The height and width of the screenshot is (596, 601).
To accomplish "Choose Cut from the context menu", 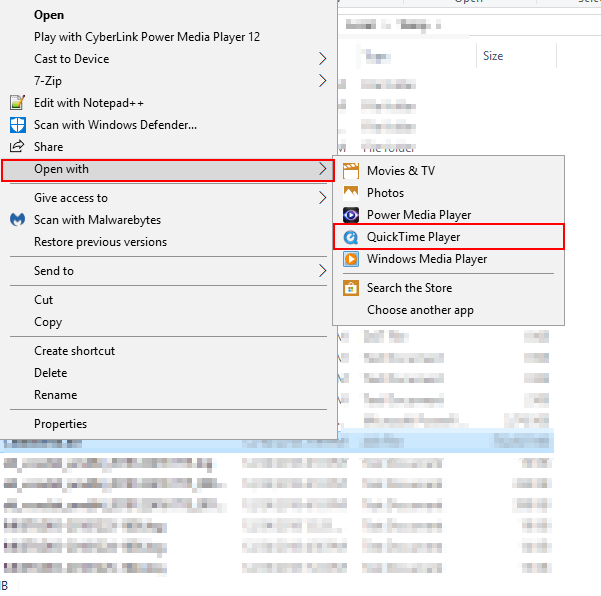I will coord(169,300).
